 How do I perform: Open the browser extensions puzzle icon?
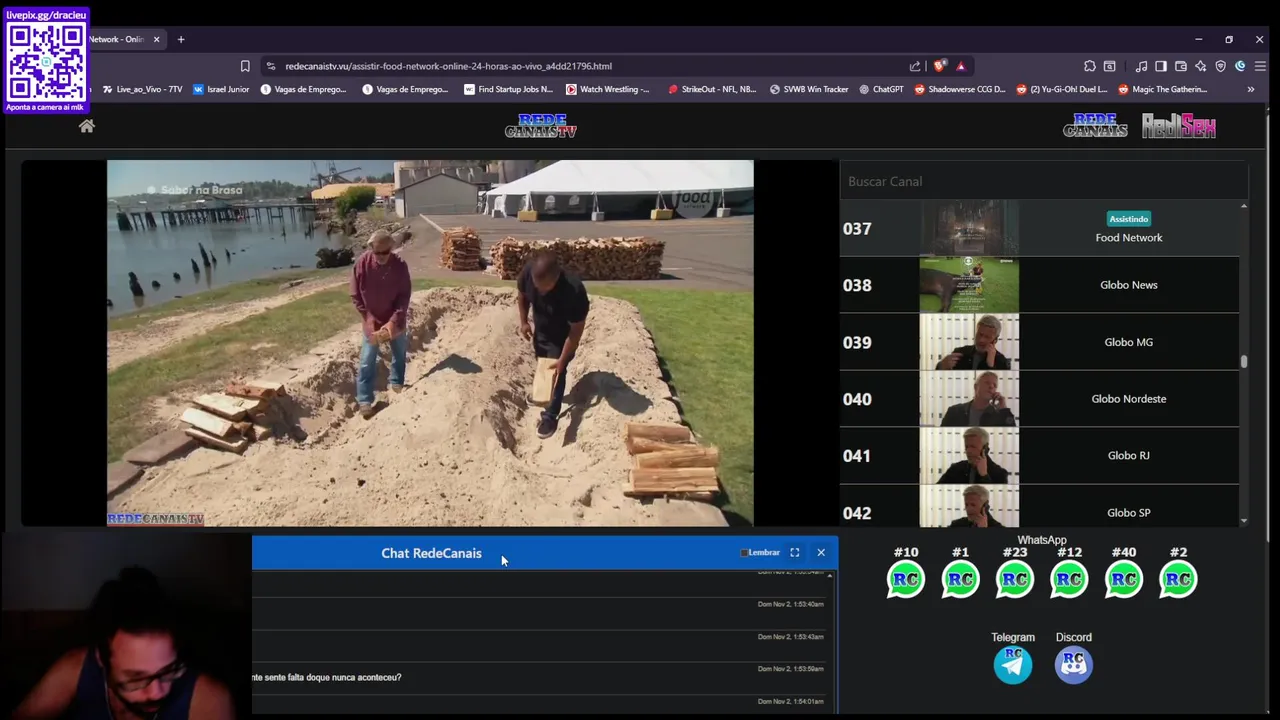click(x=1090, y=66)
